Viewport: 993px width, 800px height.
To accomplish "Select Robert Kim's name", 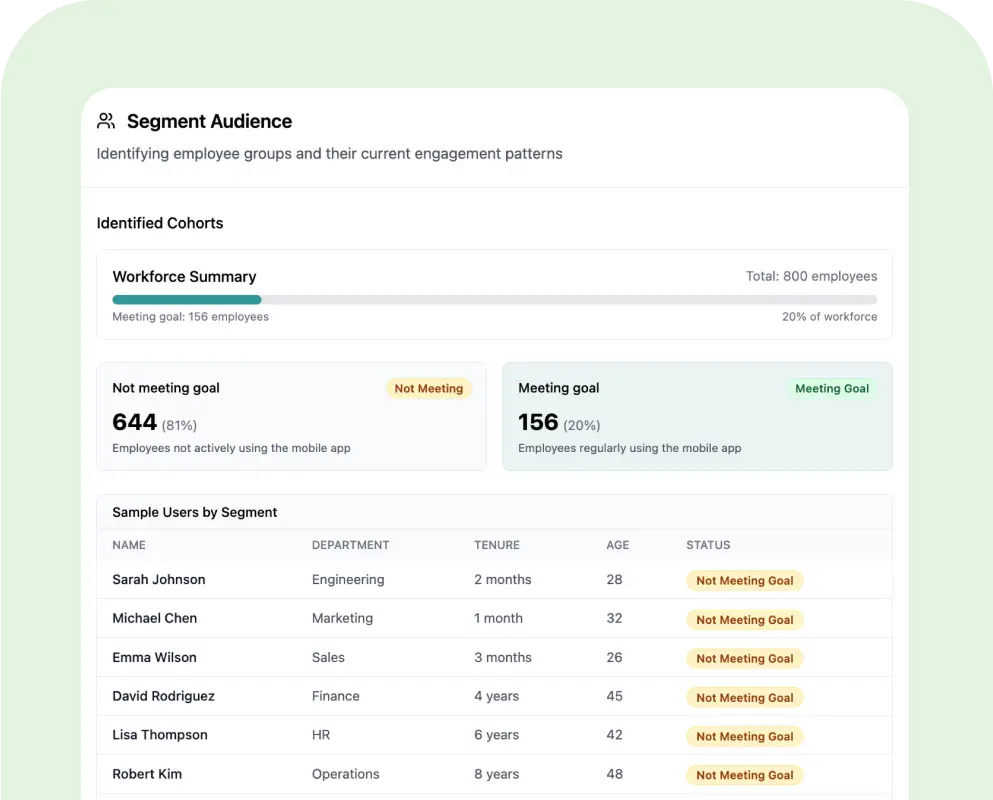I will (147, 774).
